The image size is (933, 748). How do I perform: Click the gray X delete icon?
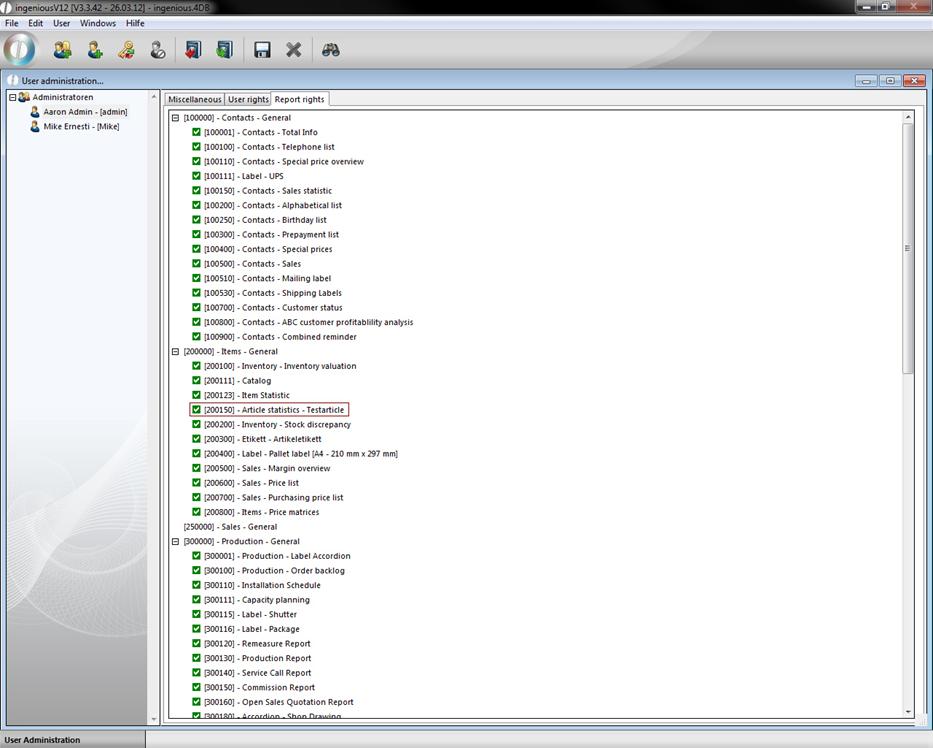[x=294, y=50]
